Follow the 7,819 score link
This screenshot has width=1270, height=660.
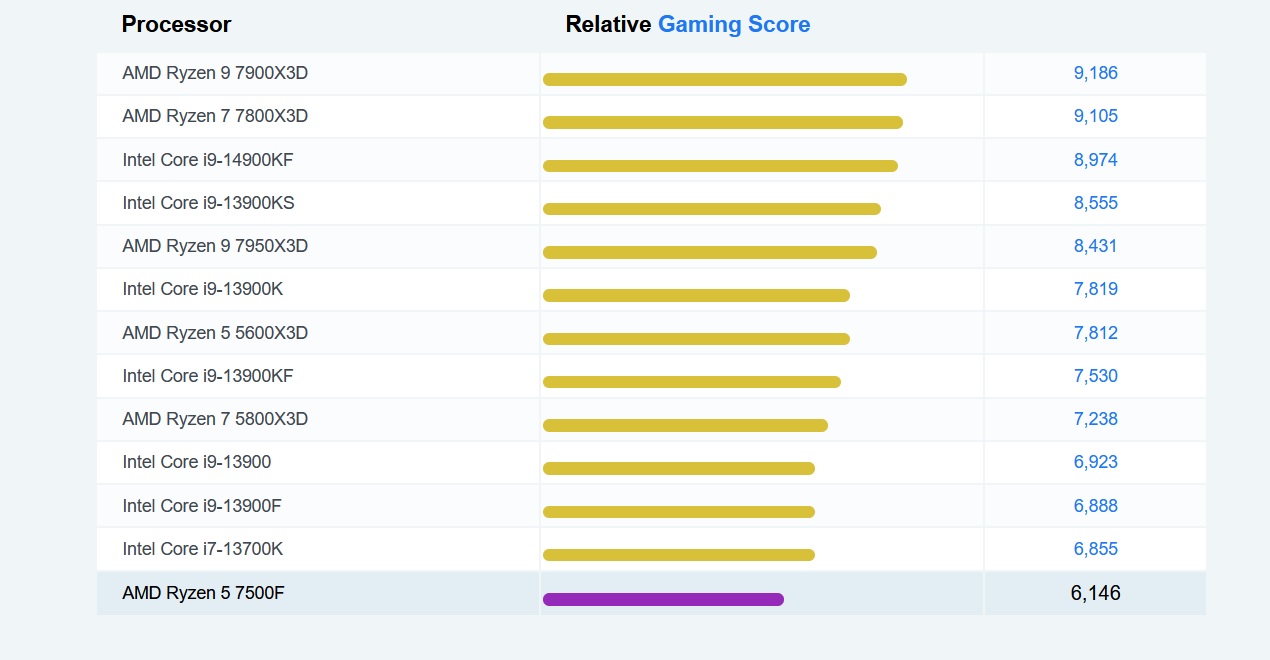1096,289
